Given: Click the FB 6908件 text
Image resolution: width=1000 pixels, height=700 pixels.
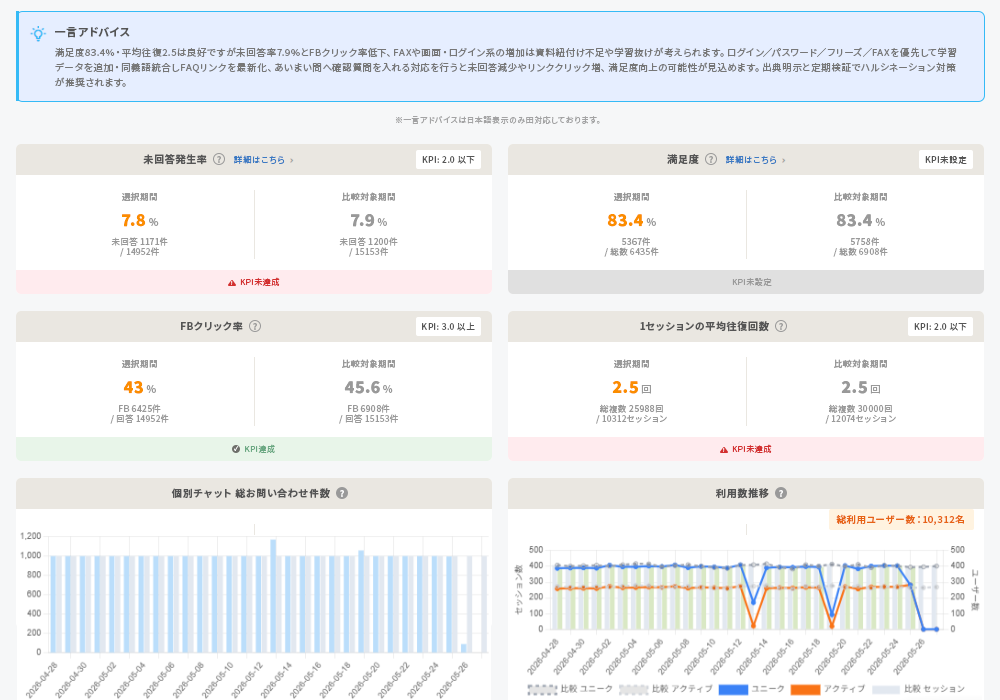Looking at the screenshot, I should 369,409.
